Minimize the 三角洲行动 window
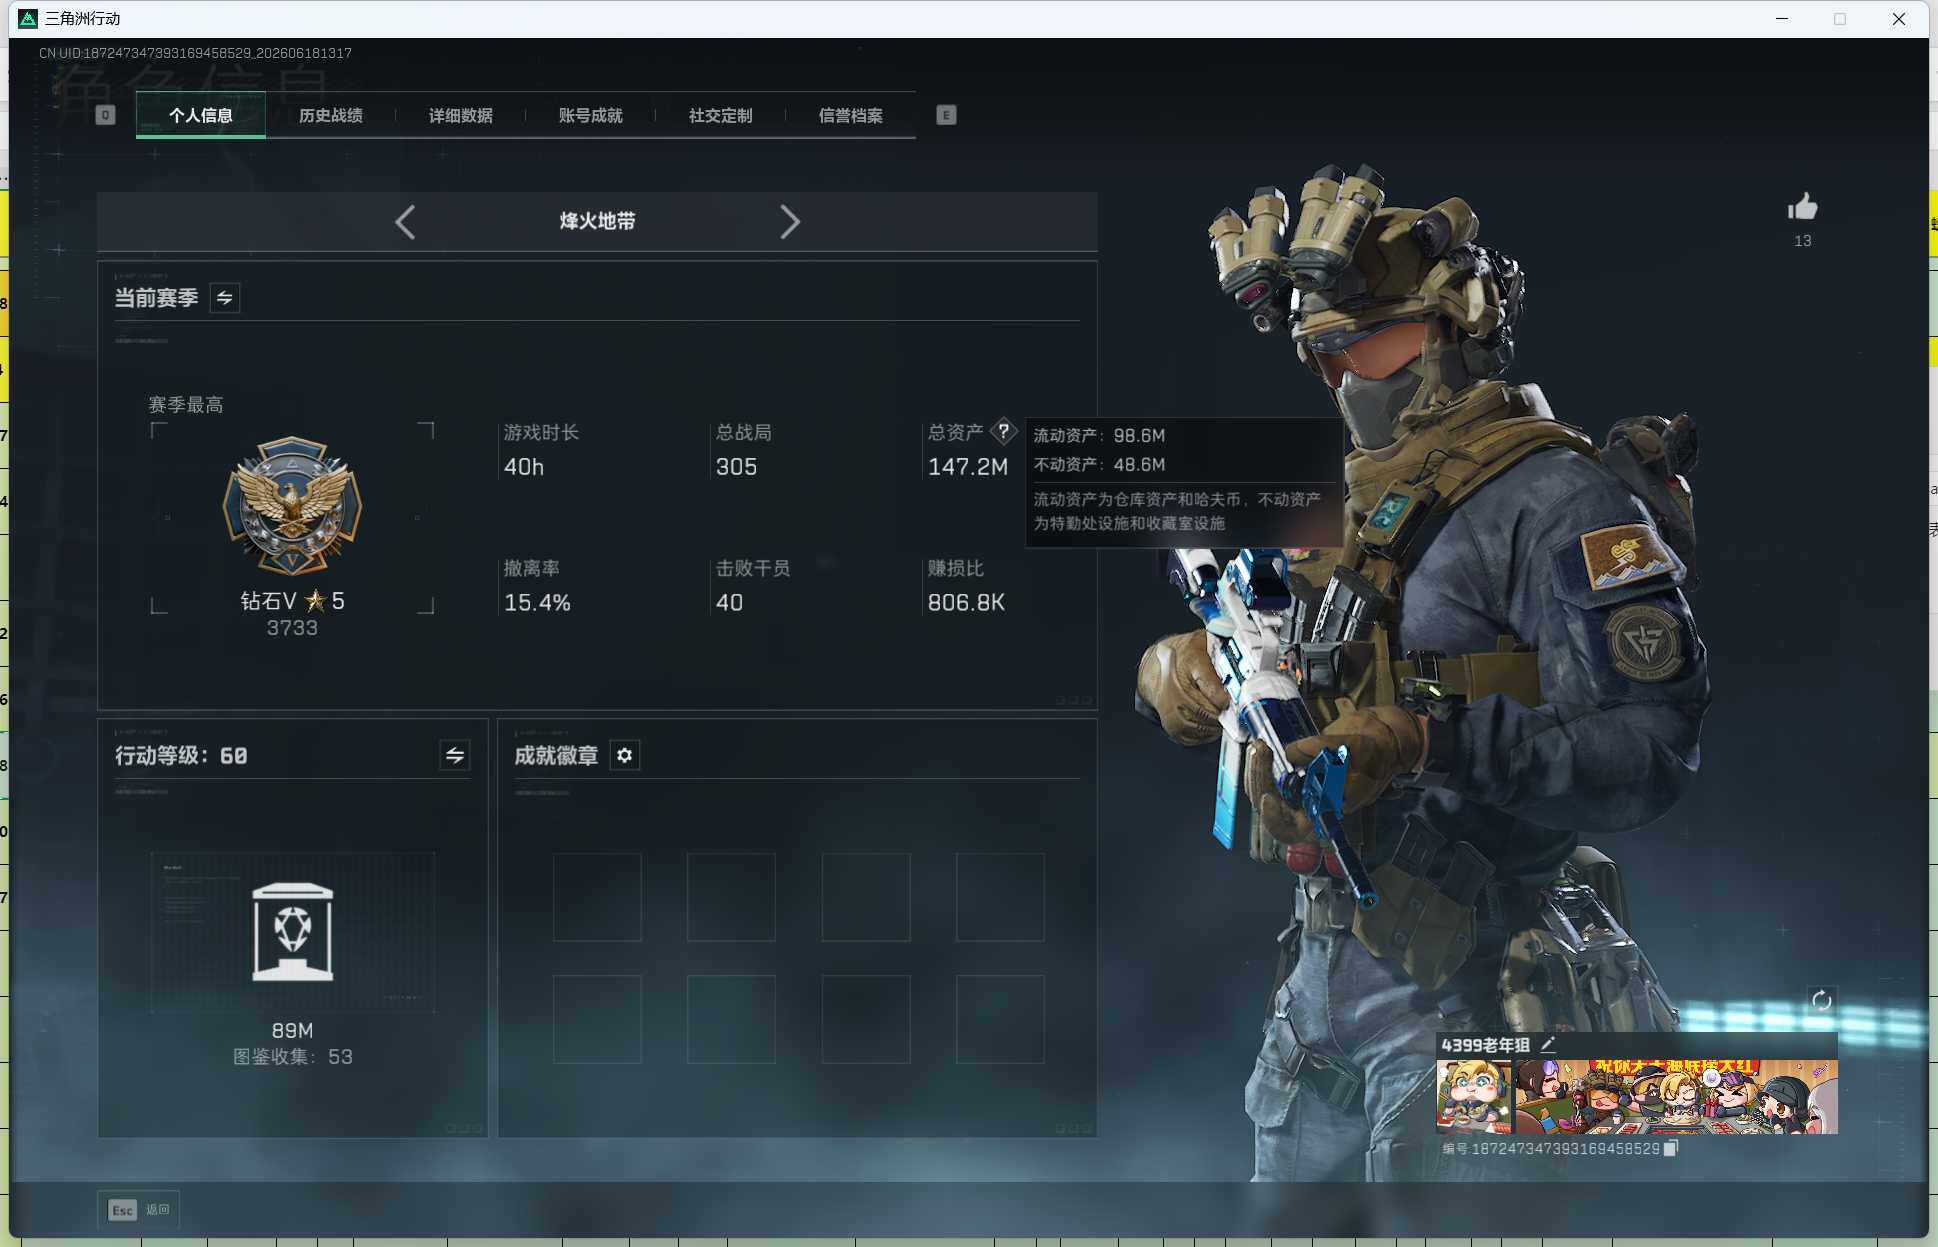Image resolution: width=1938 pixels, height=1247 pixels. pos(1782,19)
